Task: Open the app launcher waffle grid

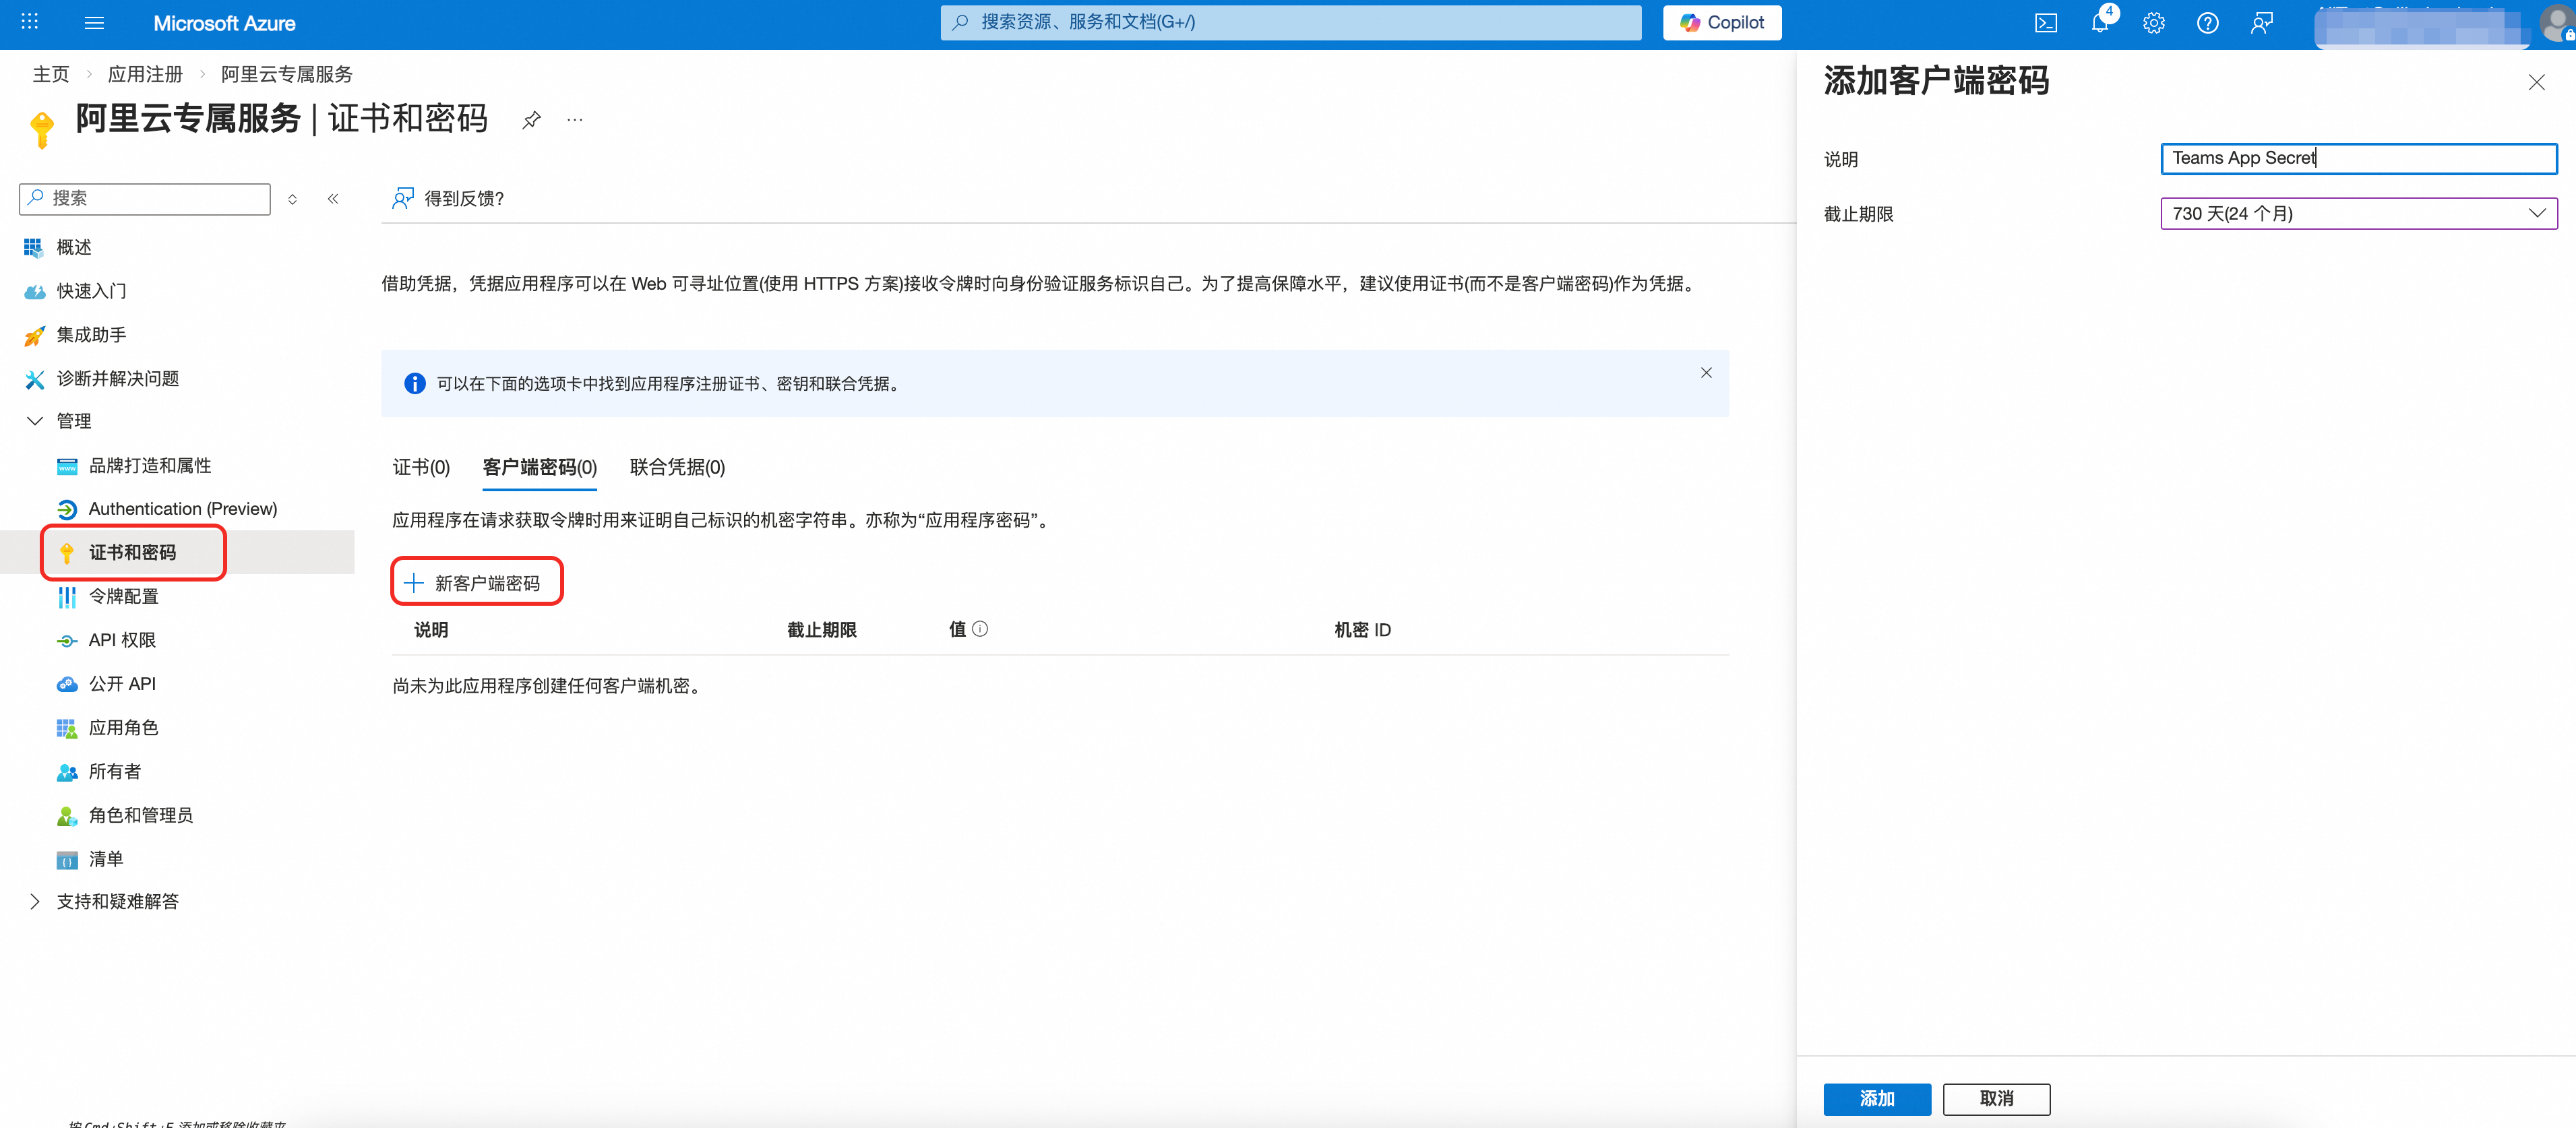Action: click(29, 22)
